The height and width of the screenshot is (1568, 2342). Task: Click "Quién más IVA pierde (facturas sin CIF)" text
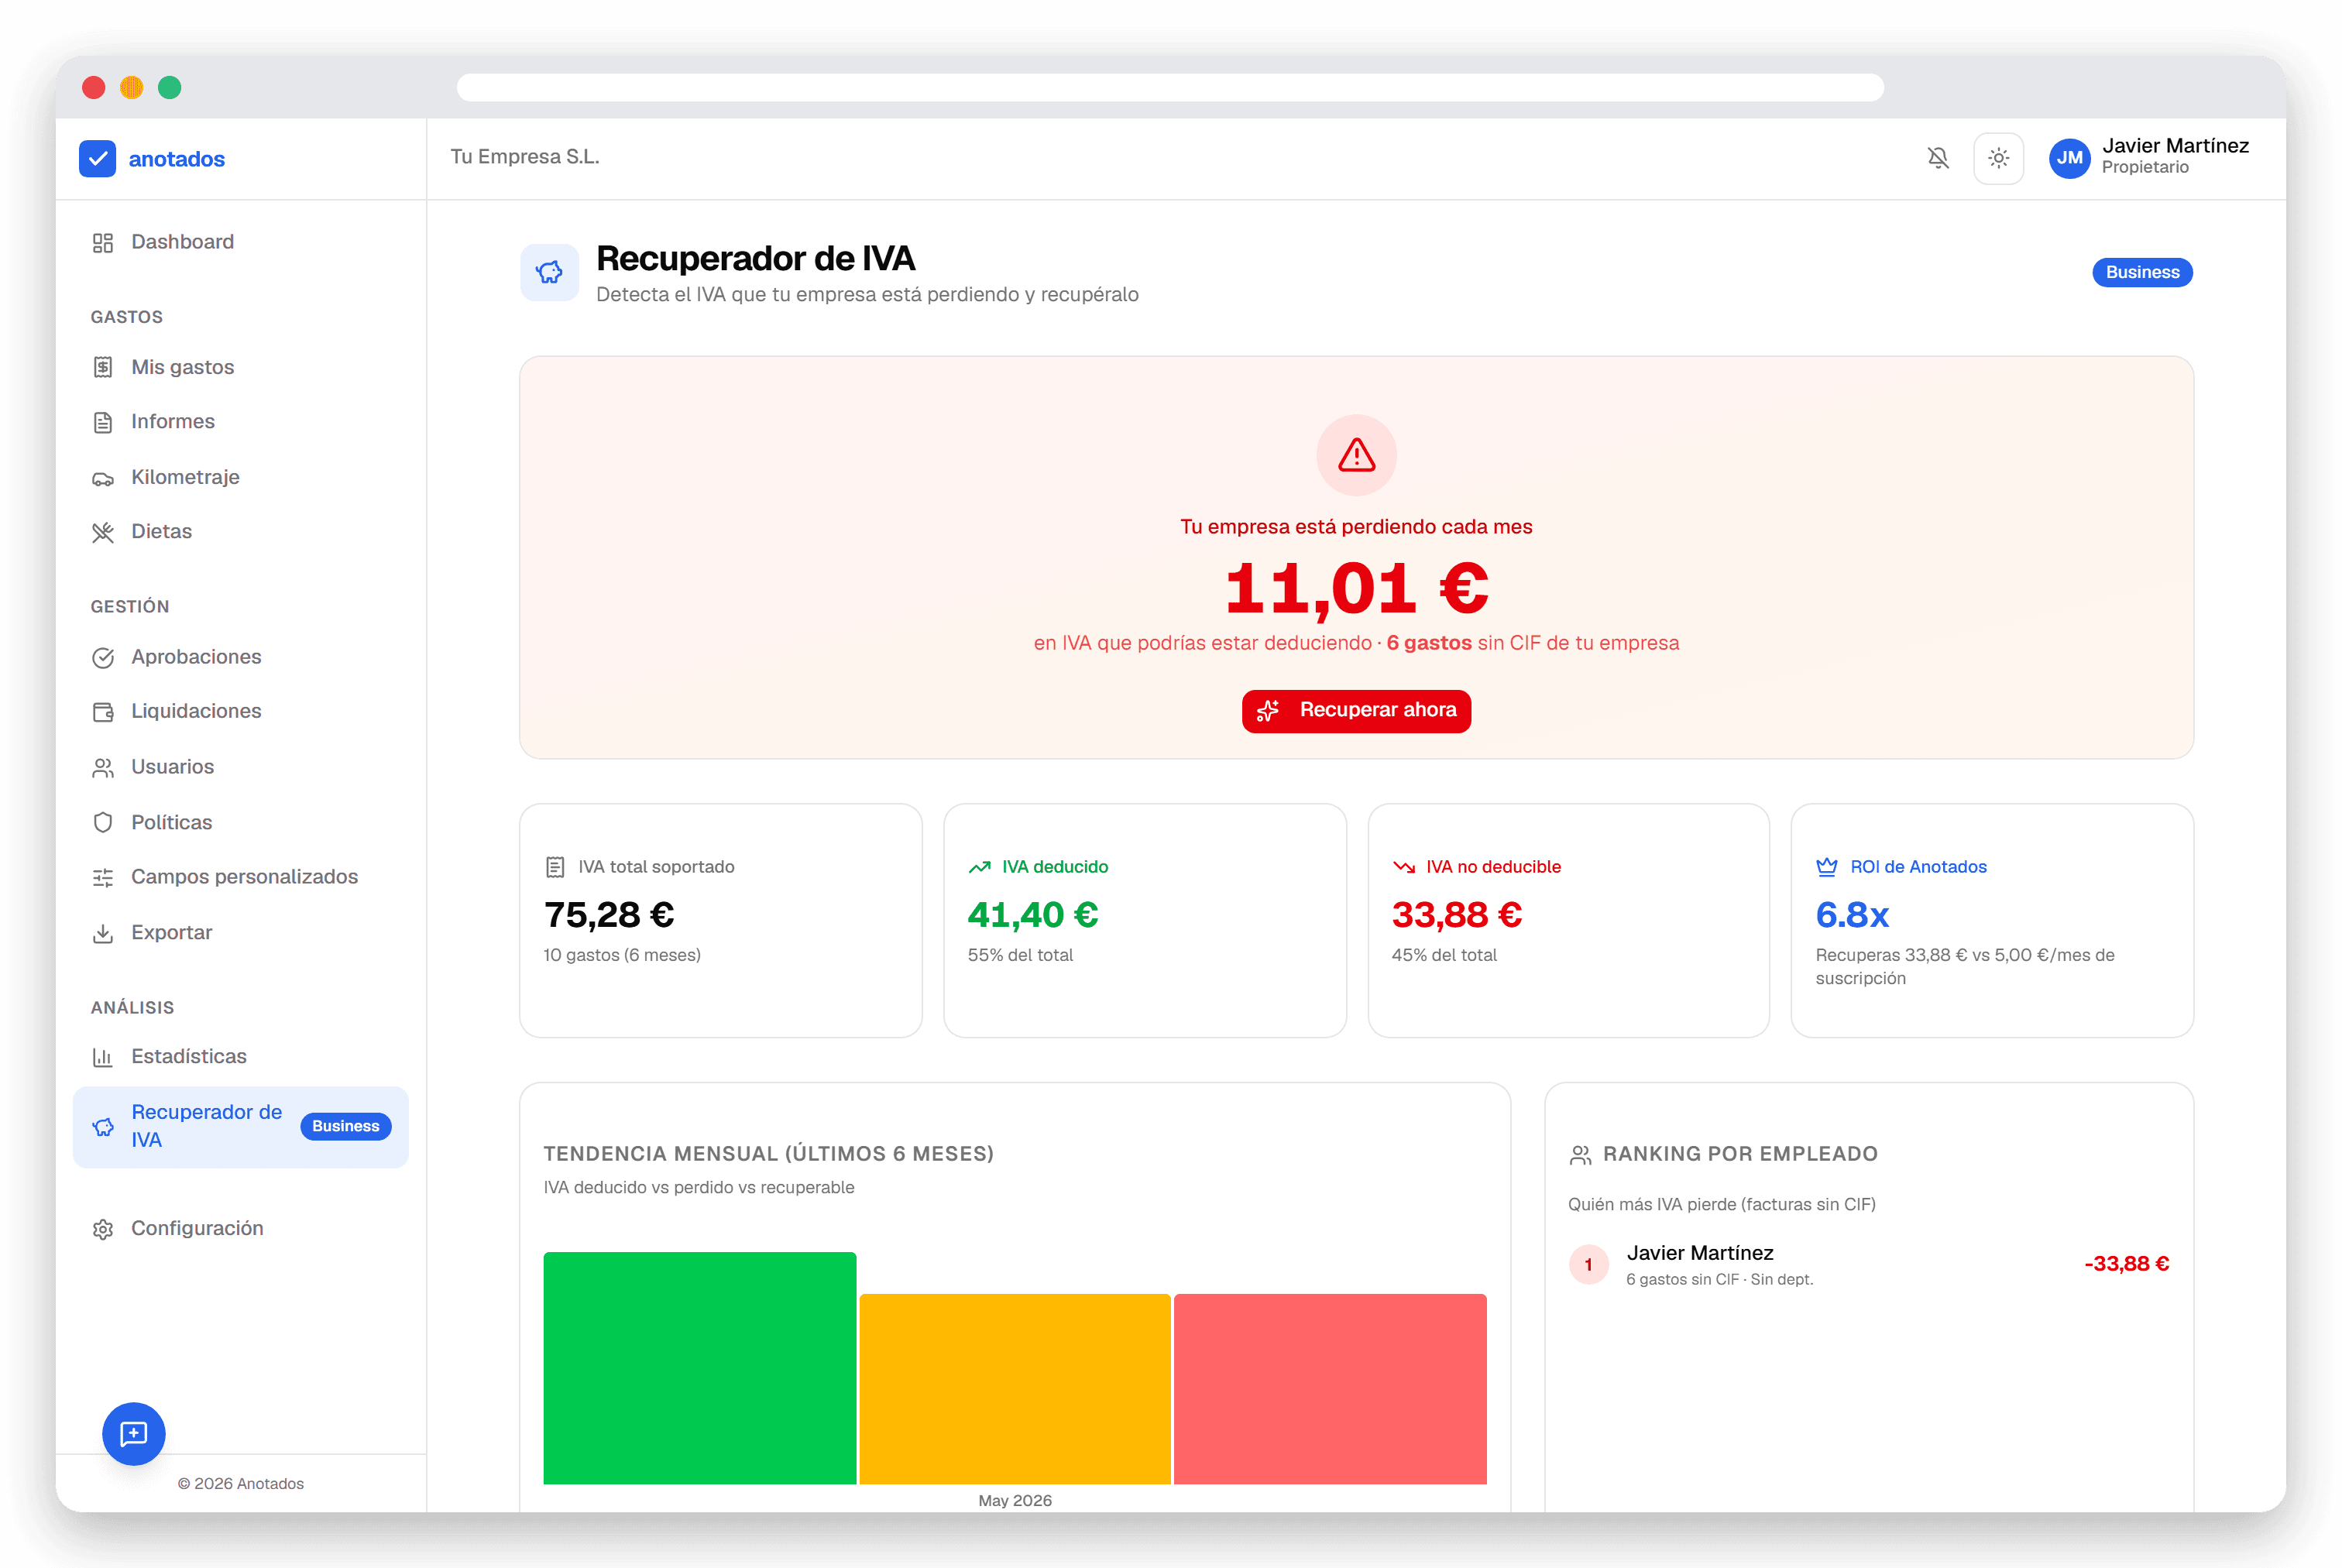click(x=1721, y=1205)
